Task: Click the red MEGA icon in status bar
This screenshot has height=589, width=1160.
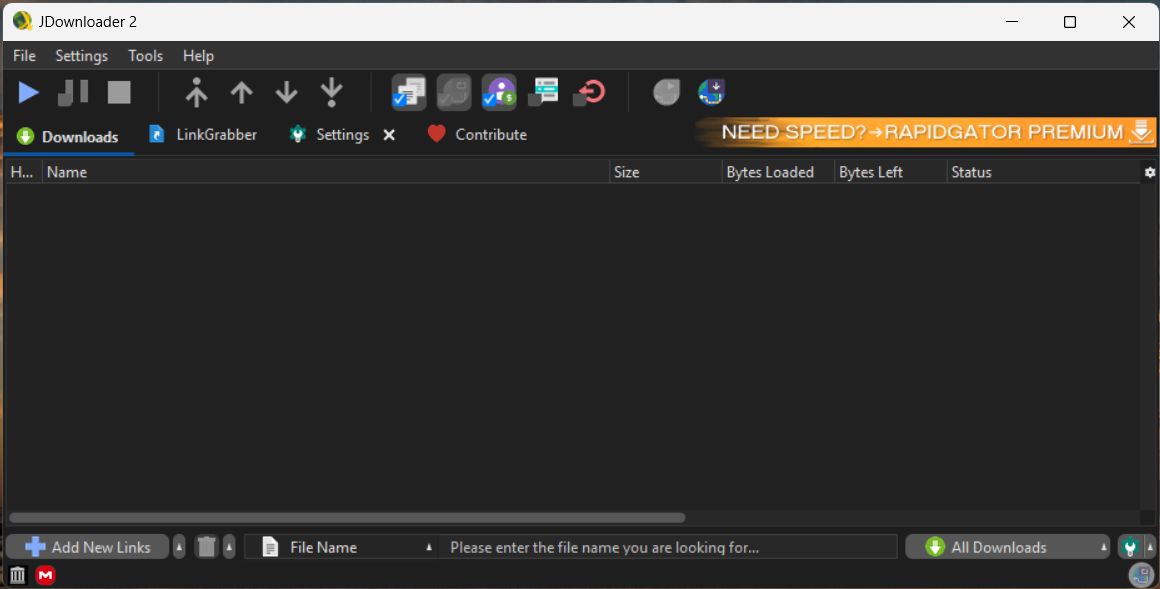Action: pyautogui.click(x=46, y=575)
